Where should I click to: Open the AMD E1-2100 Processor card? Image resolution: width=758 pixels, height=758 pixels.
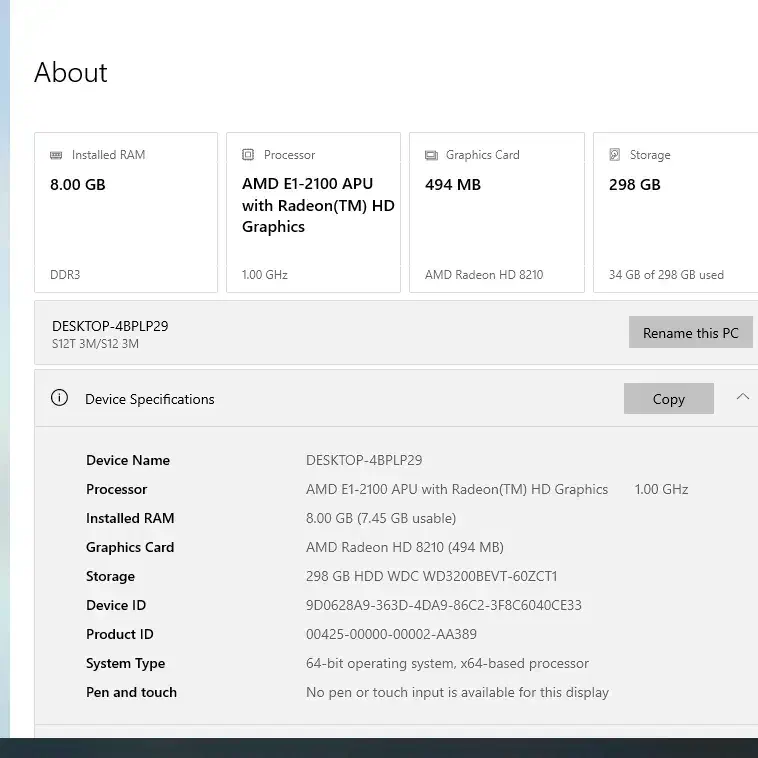point(313,212)
